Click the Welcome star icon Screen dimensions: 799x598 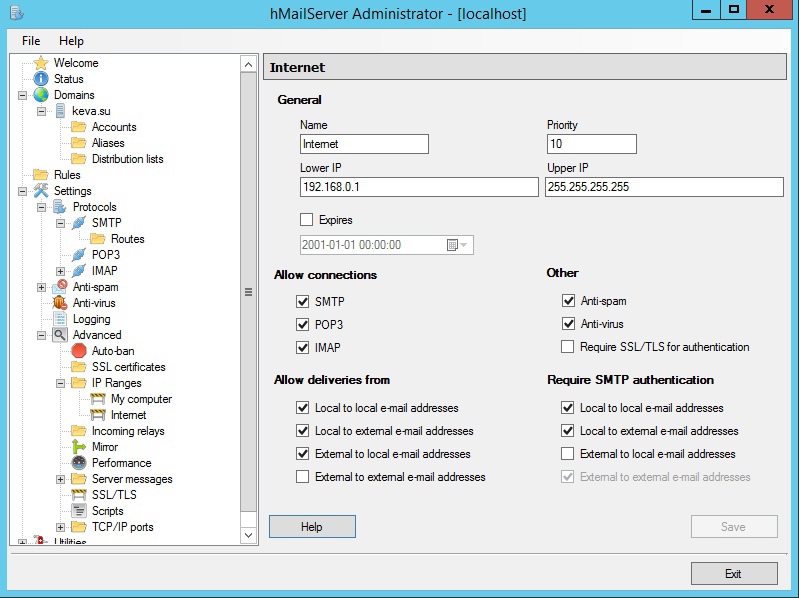41,63
